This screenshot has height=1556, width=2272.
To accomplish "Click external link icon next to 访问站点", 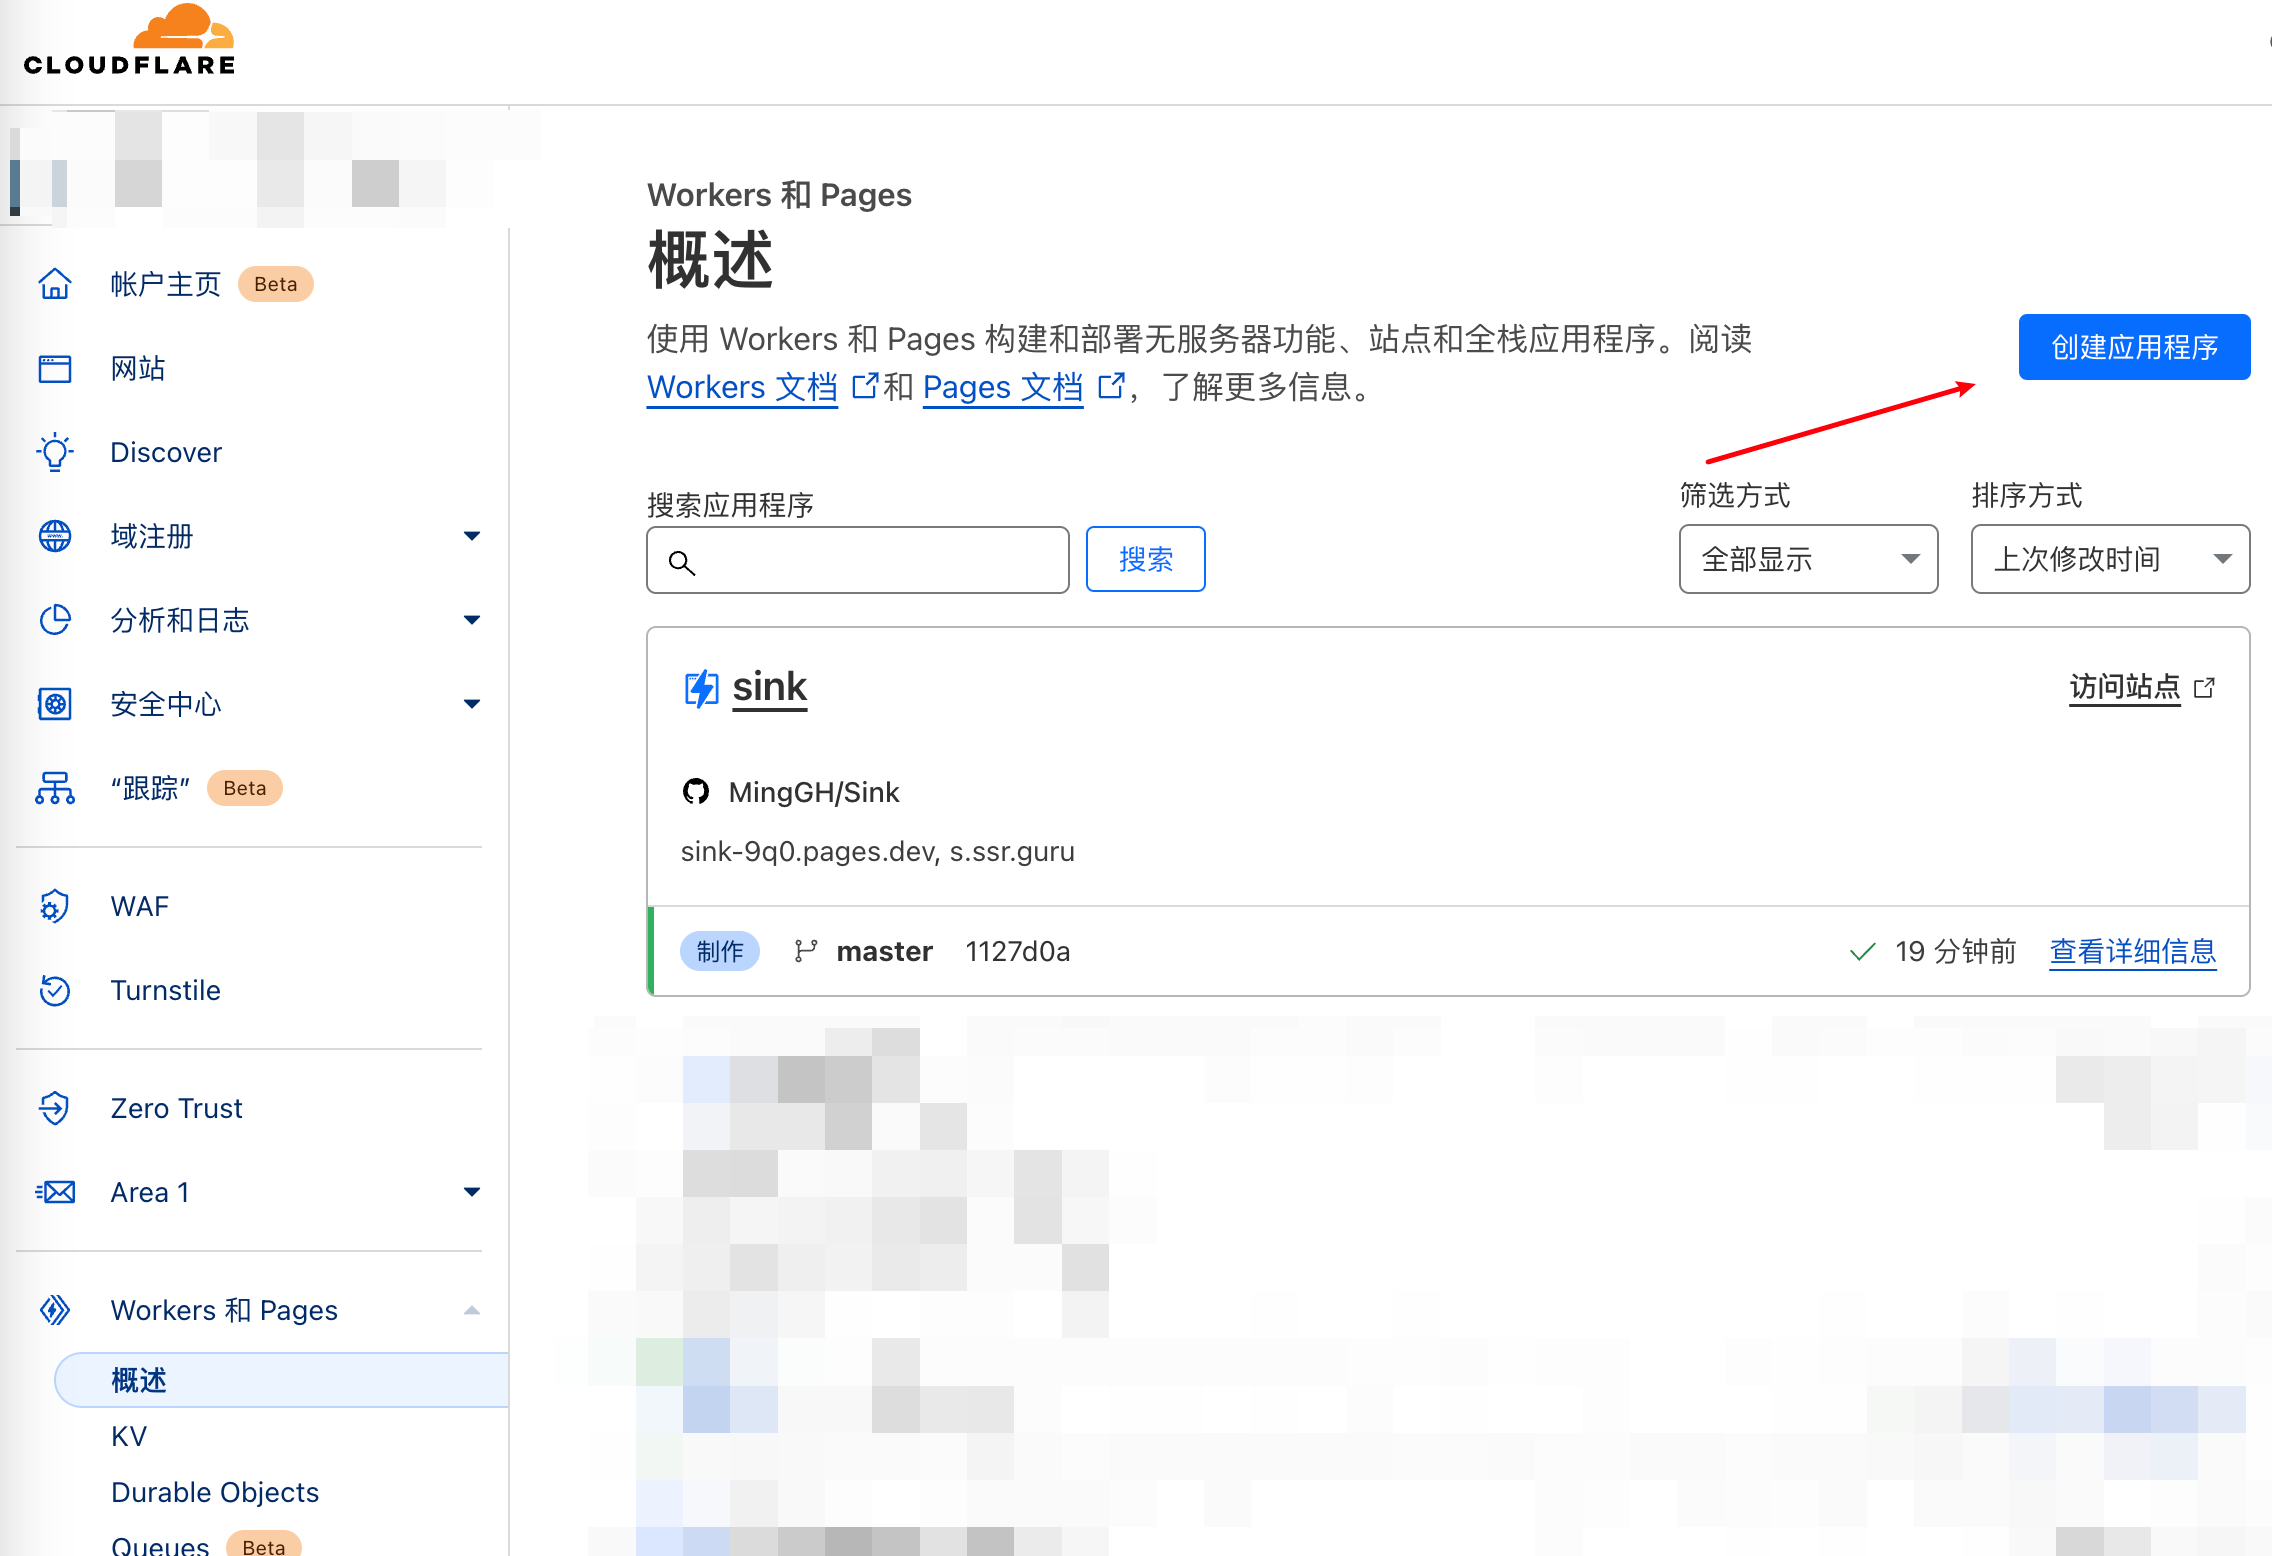I will 2204,688.
